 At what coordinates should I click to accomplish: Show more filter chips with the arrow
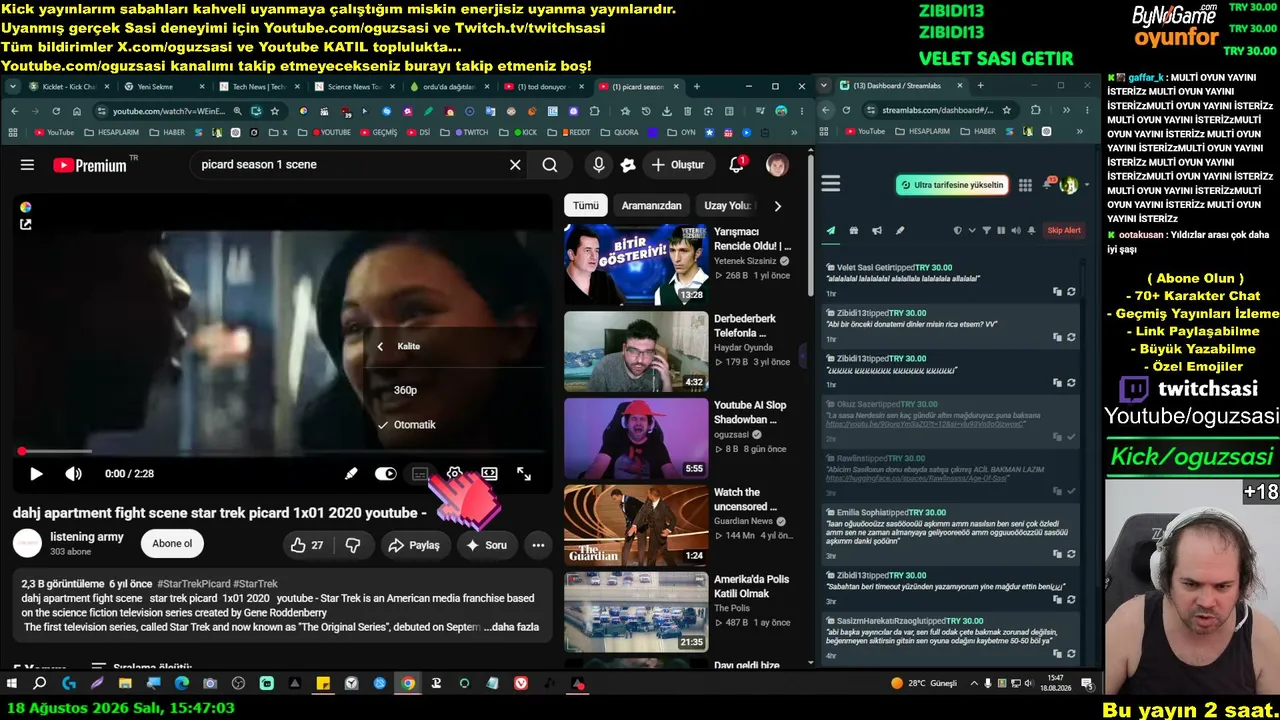778,206
